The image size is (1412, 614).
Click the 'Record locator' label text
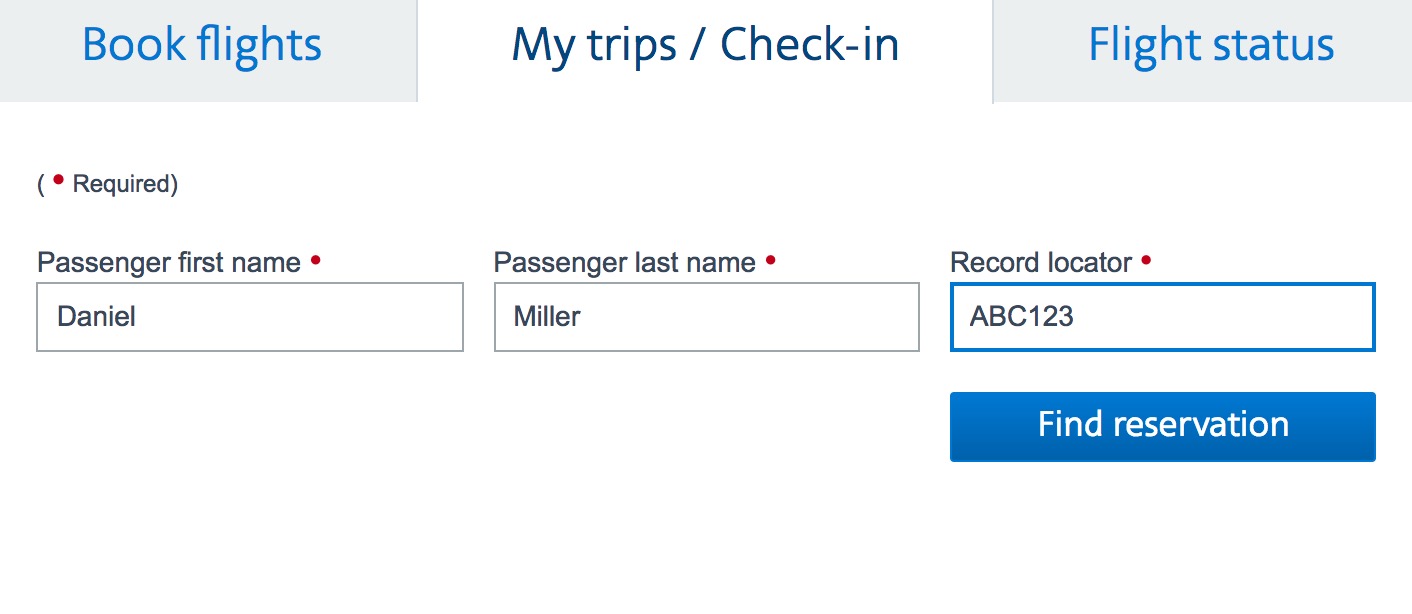pos(1040,263)
